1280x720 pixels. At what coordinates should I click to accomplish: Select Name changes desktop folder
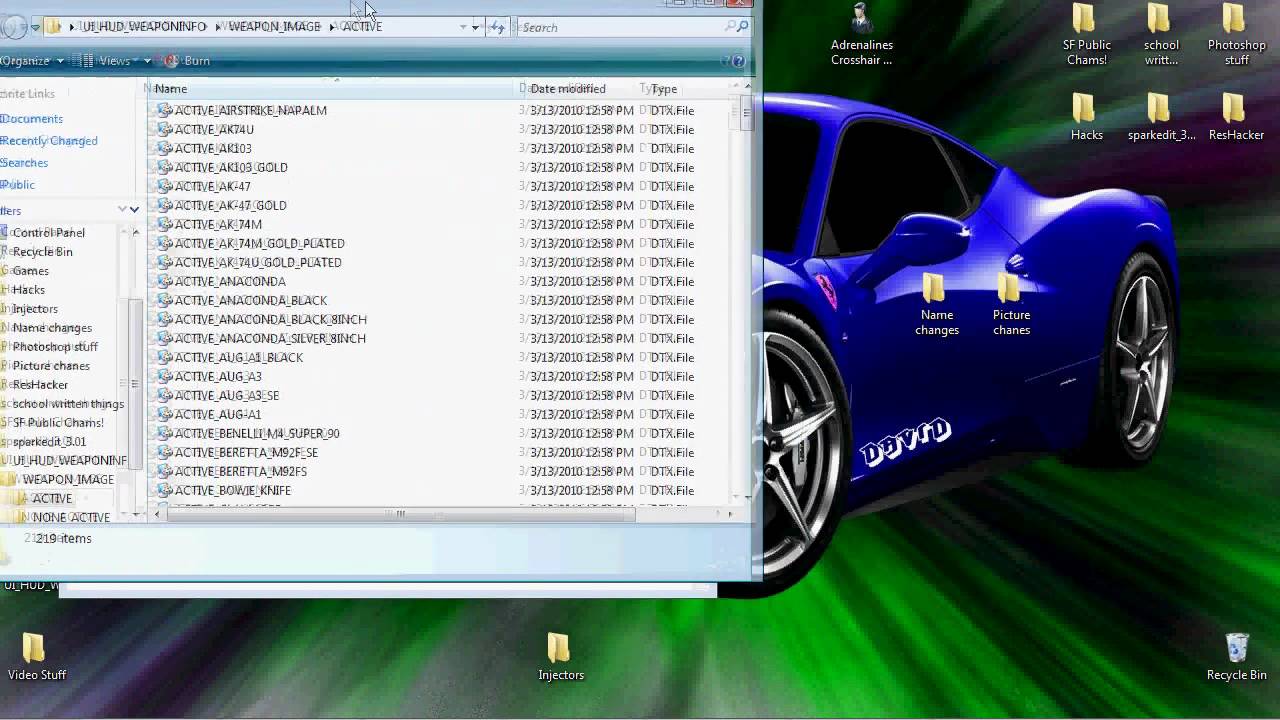pos(936,304)
